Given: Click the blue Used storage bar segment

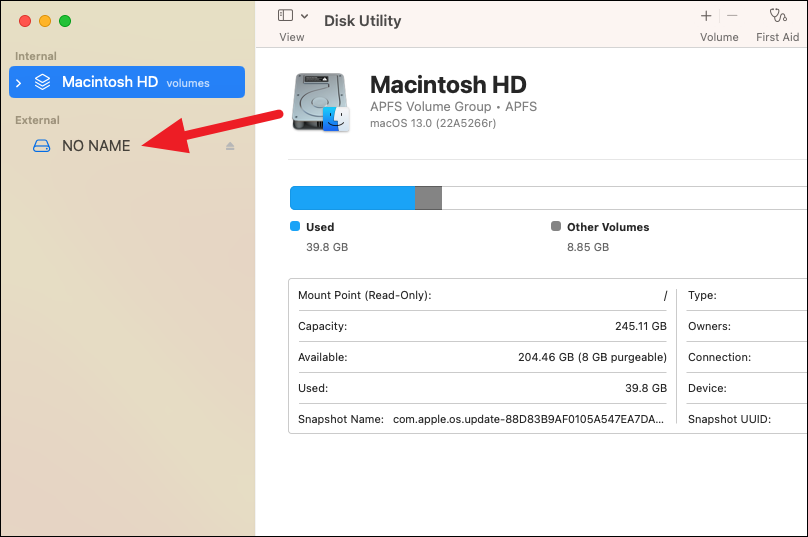Looking at the screenshot, I should pos(352,198).
